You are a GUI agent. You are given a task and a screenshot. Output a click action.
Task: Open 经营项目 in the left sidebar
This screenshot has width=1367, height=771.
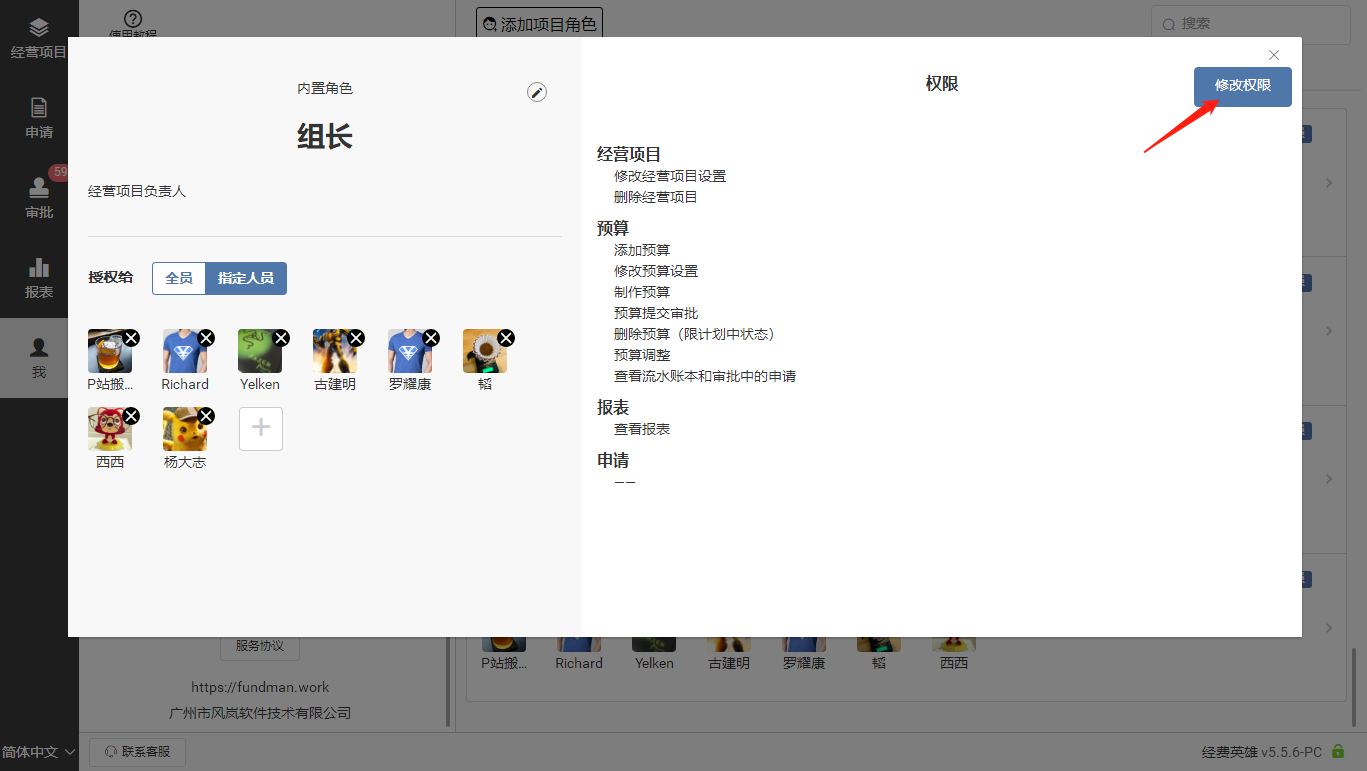click(39, 38)
